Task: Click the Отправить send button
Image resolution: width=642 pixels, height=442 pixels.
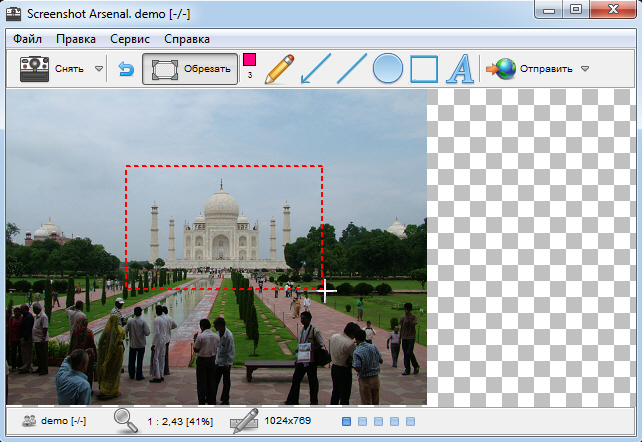Action: [530, 69]
